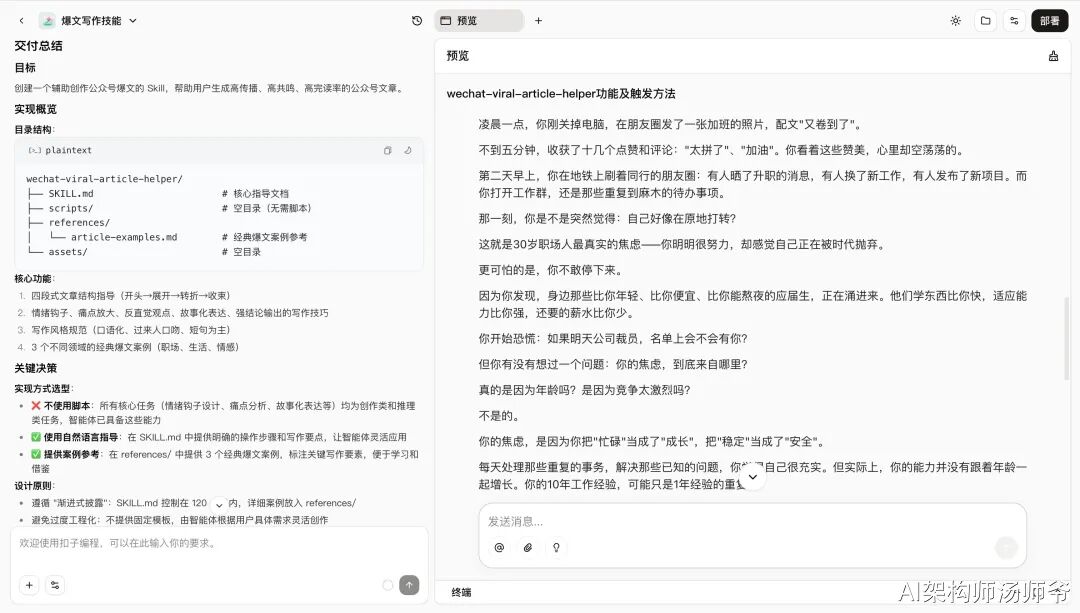This screenshot has height=613, width=1080.
Task: Toggle light/dark theme with sun icon
Action: point(956,20)
